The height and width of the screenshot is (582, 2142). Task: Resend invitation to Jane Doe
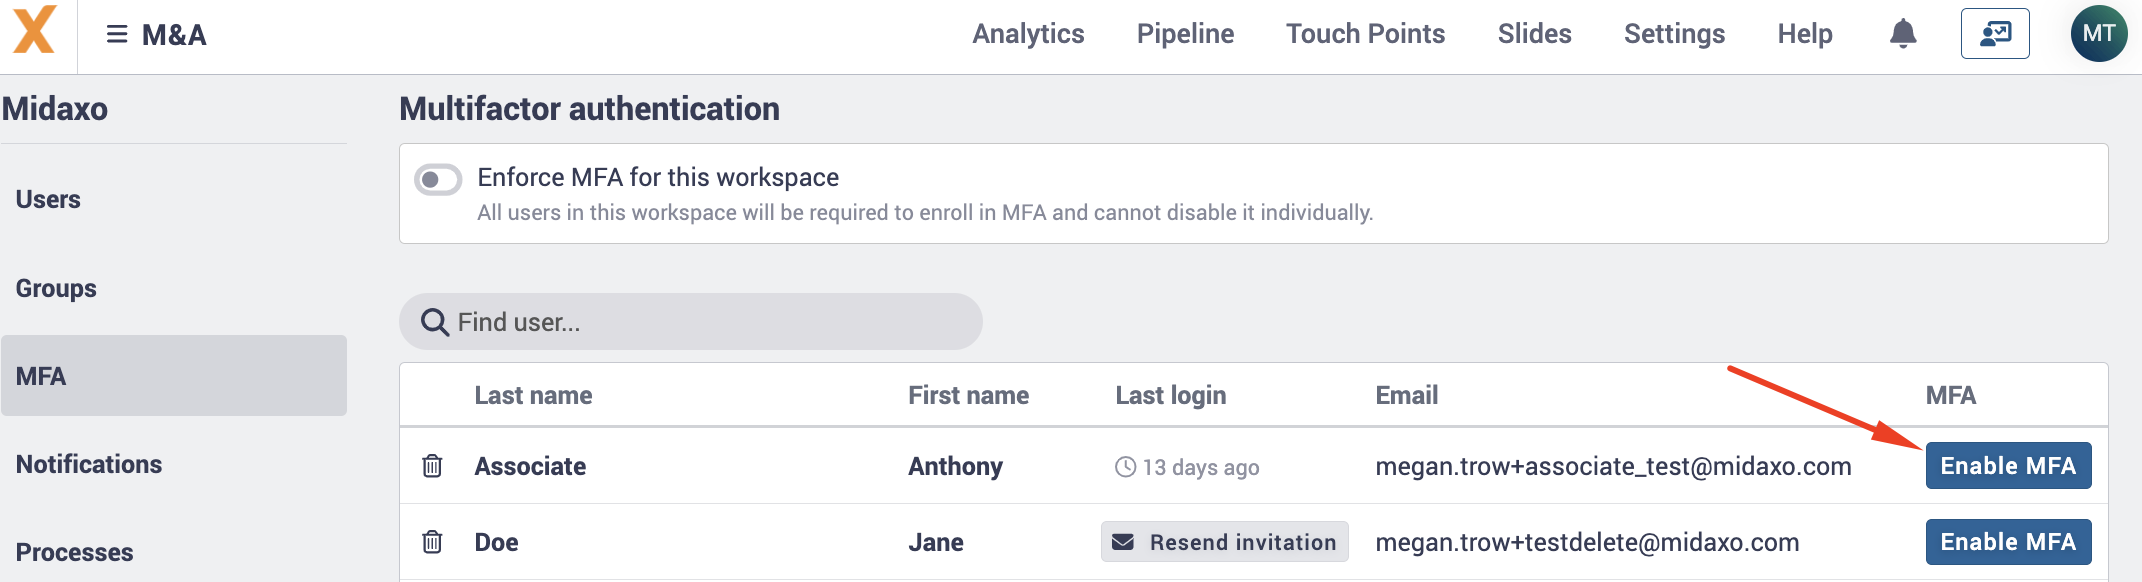1225,542
